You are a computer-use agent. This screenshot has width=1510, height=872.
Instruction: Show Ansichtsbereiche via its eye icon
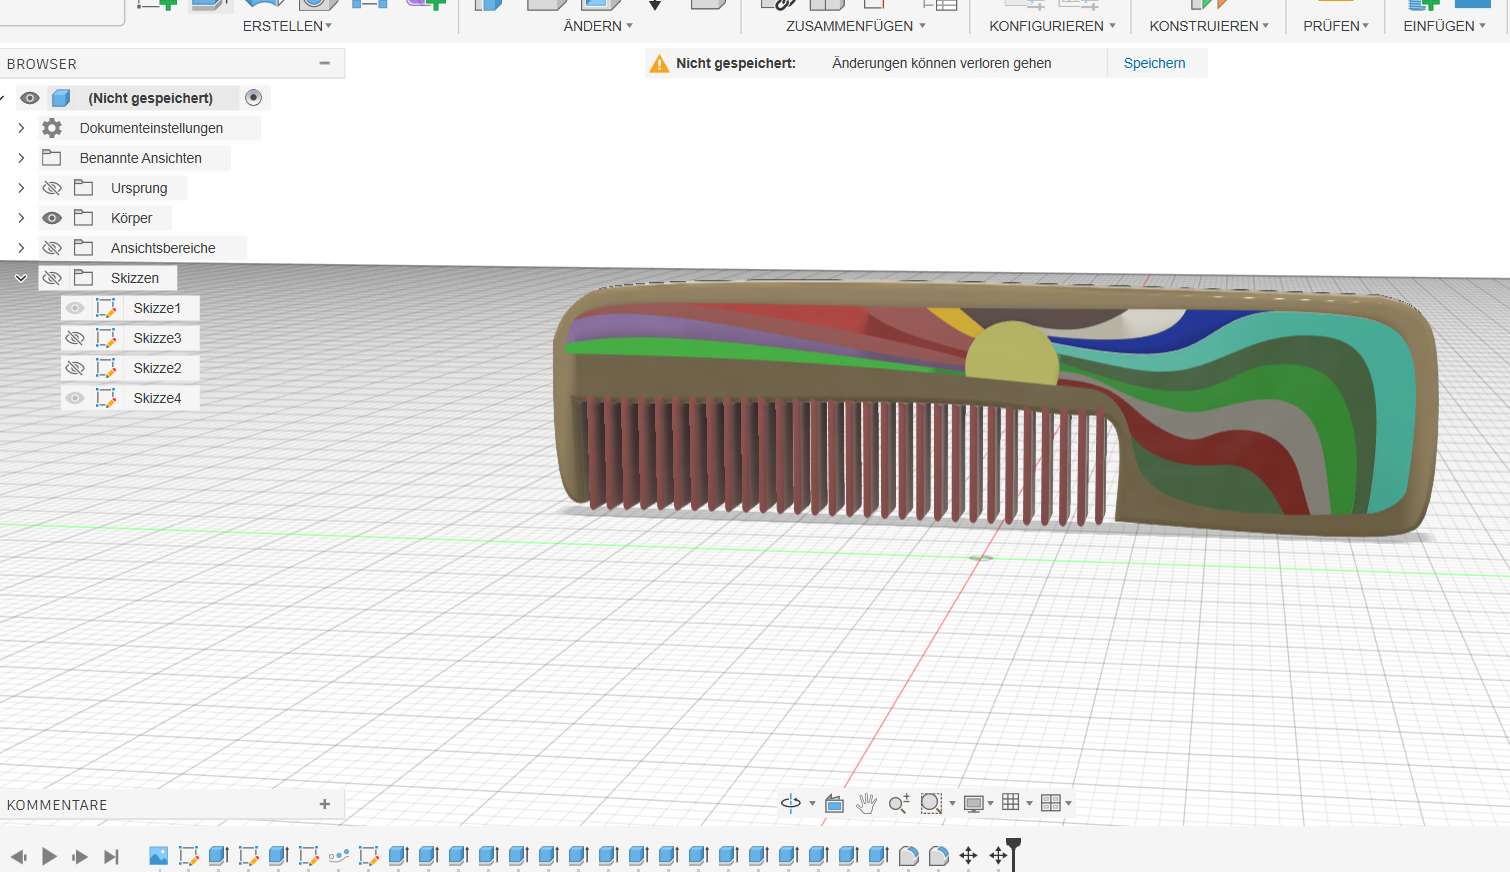coord(52,248)
